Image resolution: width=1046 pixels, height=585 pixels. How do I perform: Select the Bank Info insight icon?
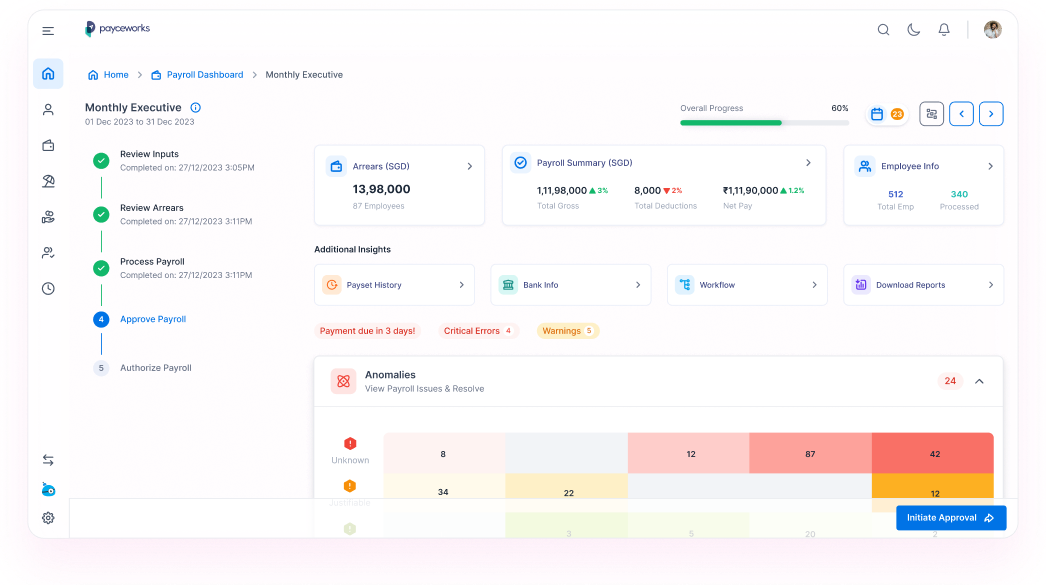click(507, 284)
